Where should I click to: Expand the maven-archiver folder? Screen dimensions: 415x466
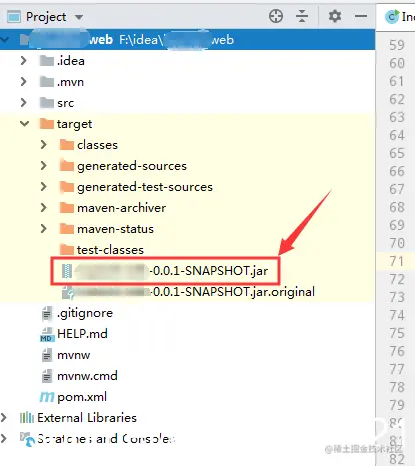tap(43, 208)
